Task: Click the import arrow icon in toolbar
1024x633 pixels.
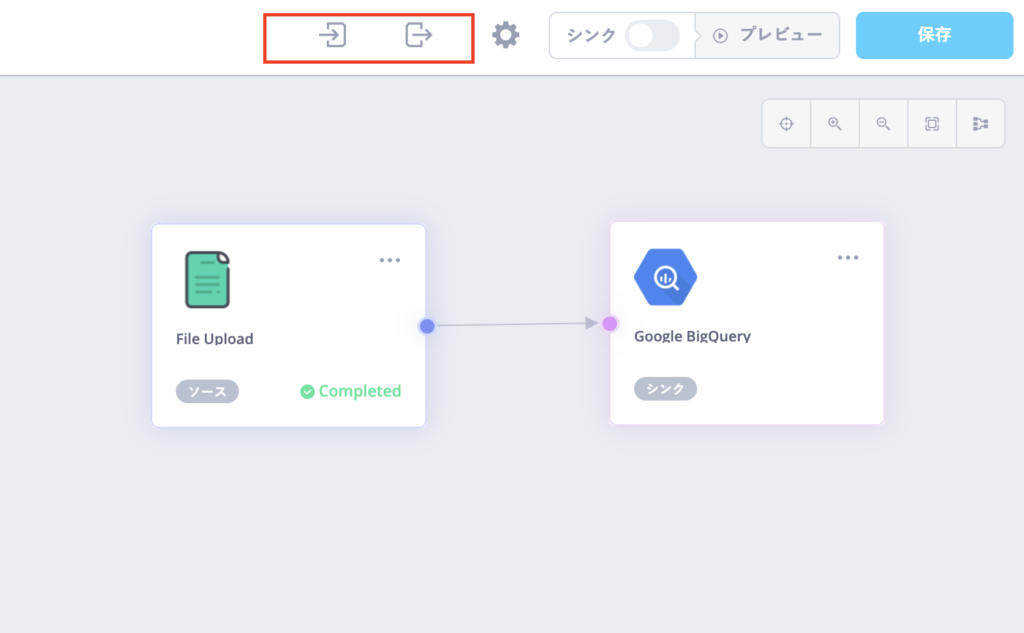Action: 332,35
